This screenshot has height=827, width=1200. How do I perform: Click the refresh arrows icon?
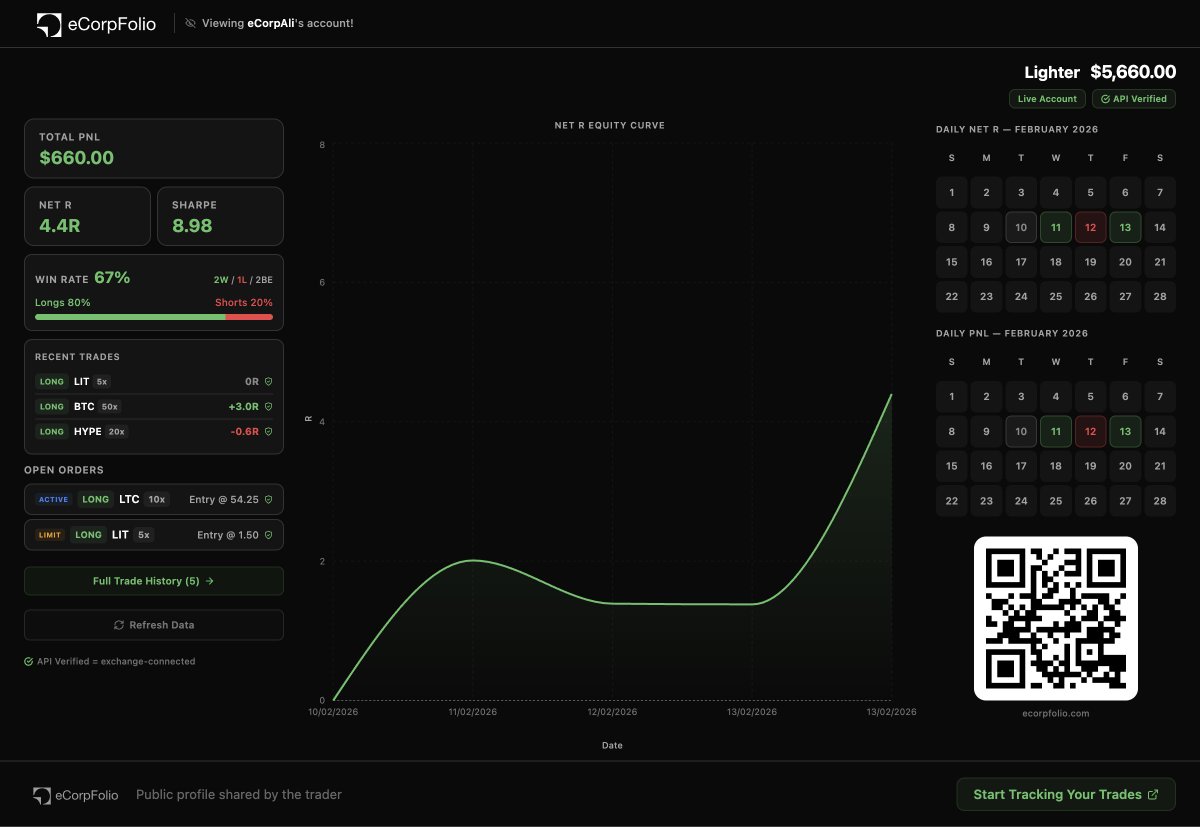[x=119, y=625]
